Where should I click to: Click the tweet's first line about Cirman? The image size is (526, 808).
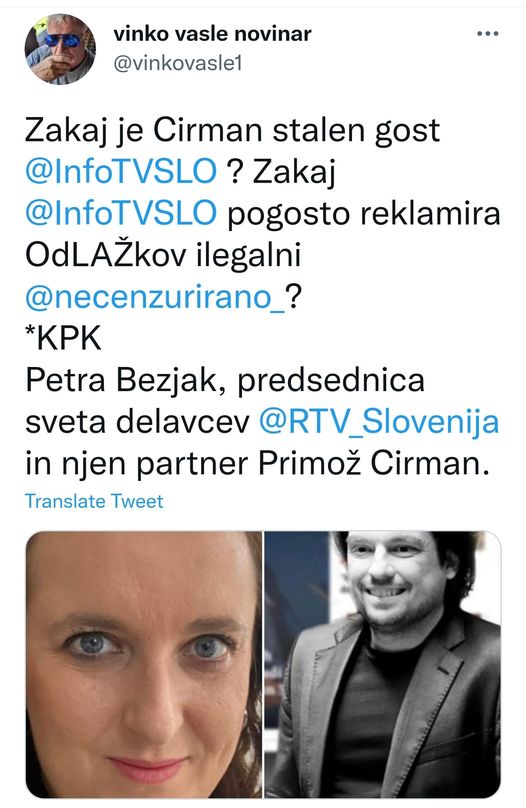pos(232,130)
